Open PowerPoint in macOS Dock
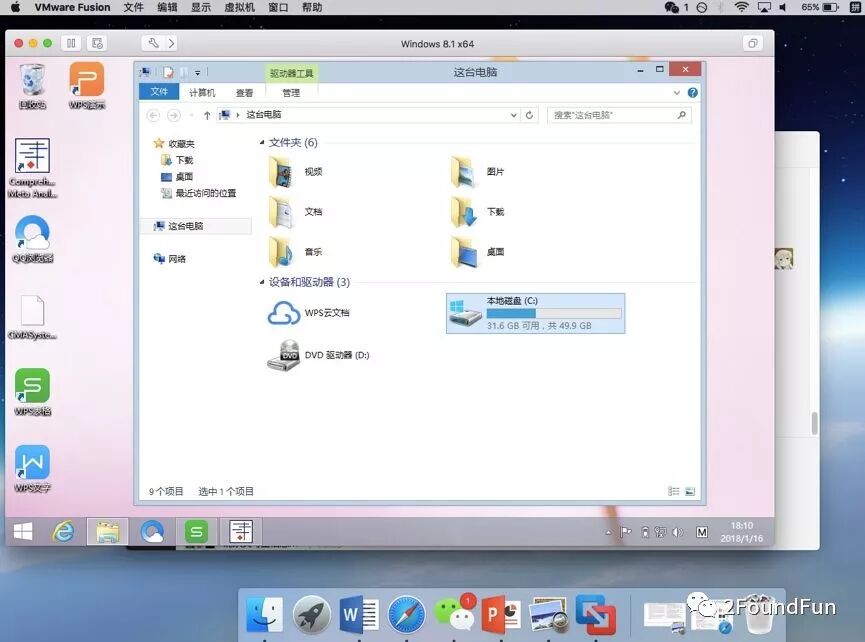This screenshot has width=865, height=642. point(501,614)
